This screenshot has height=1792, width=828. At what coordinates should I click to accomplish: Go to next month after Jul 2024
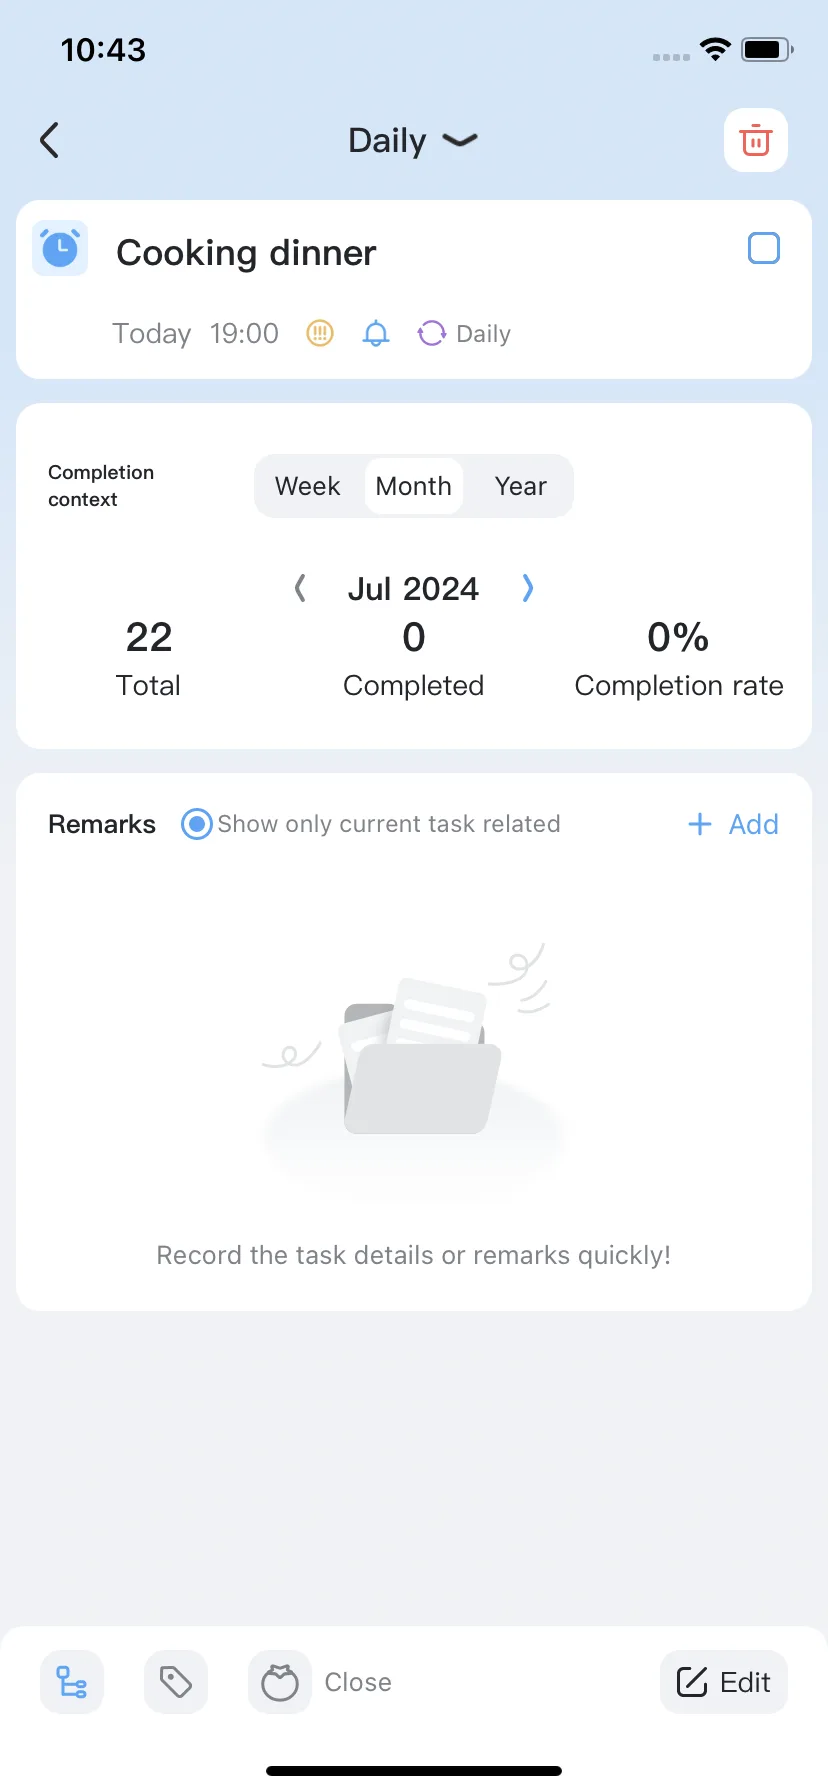pyautogui.click(x=528, y=588)
